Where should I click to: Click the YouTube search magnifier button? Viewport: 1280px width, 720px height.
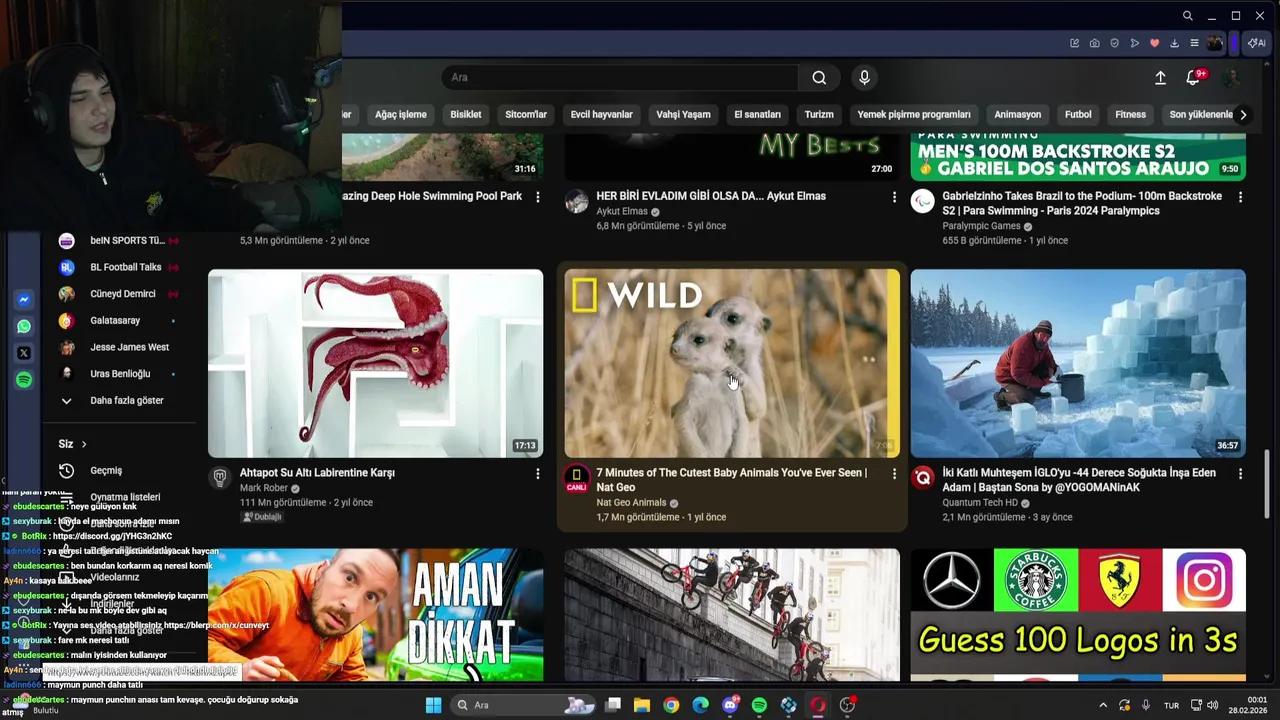[x=819, y=78]
